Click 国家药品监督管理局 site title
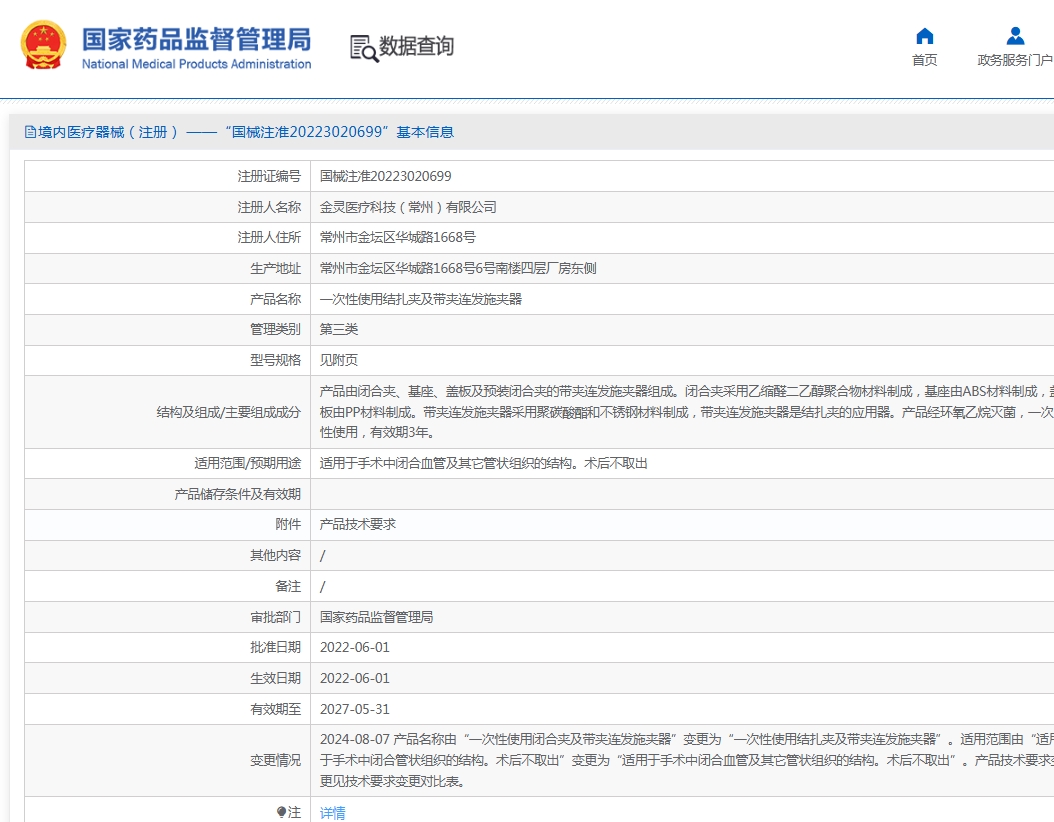1054x822 pixels. pos(196,40)
